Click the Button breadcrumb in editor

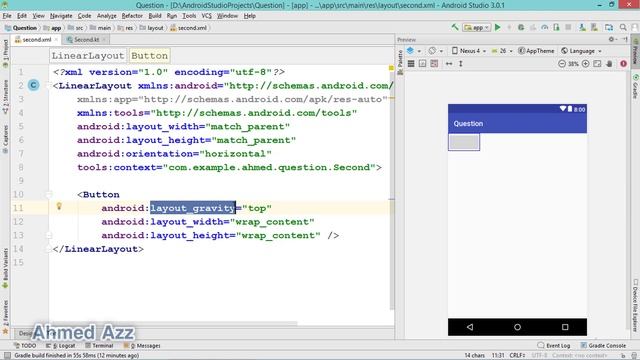click(x=149, y=56)
